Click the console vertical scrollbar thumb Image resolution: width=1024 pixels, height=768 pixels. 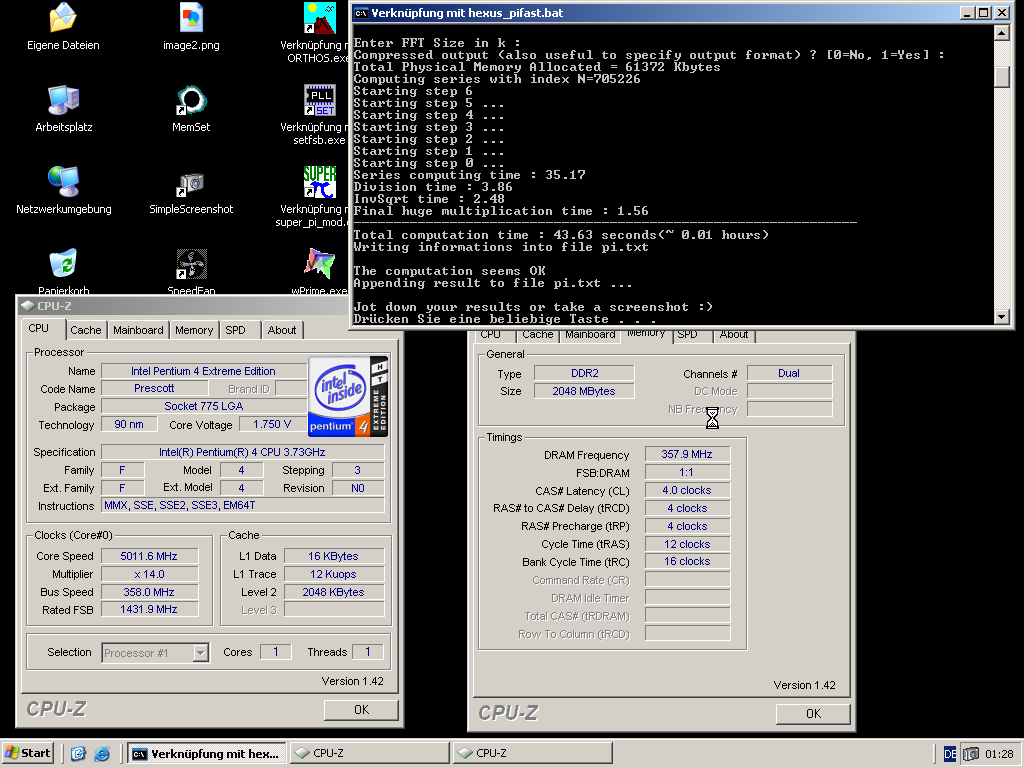(x=1002, y=76)
